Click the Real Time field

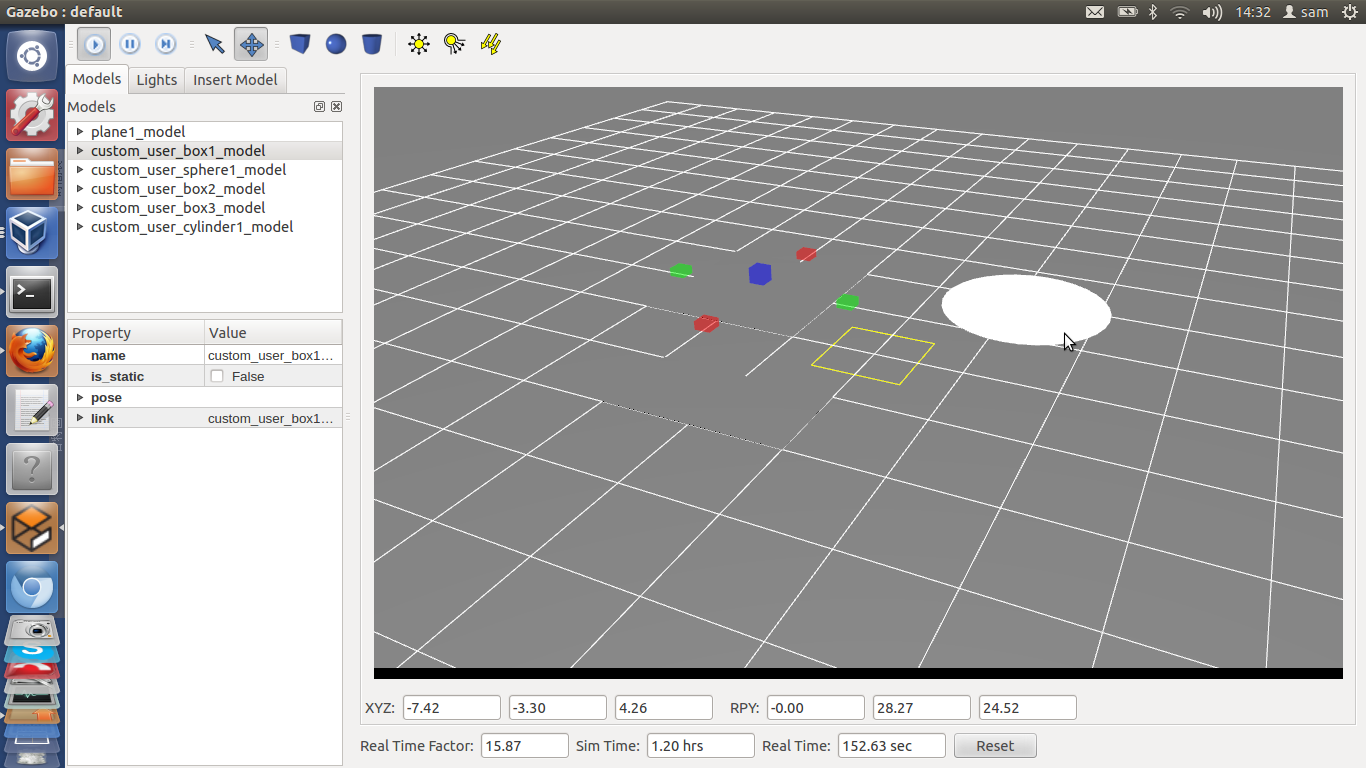click(x=891, y=745)
